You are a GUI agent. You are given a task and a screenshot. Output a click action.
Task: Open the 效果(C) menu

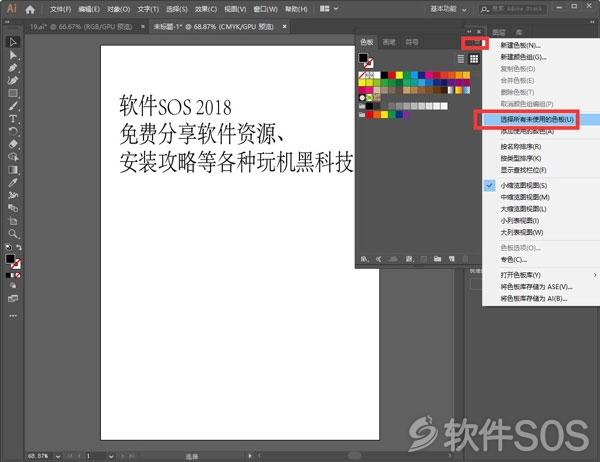[206, 9]
